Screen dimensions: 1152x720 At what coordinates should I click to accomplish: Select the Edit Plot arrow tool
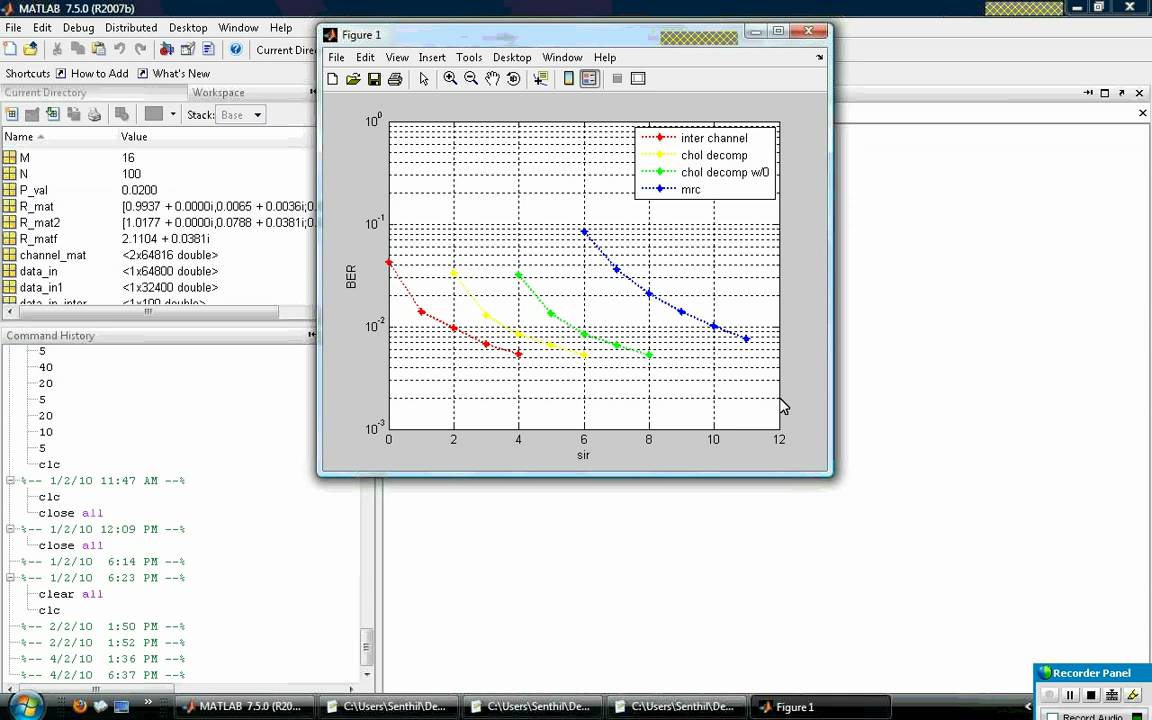click(424, 79)
